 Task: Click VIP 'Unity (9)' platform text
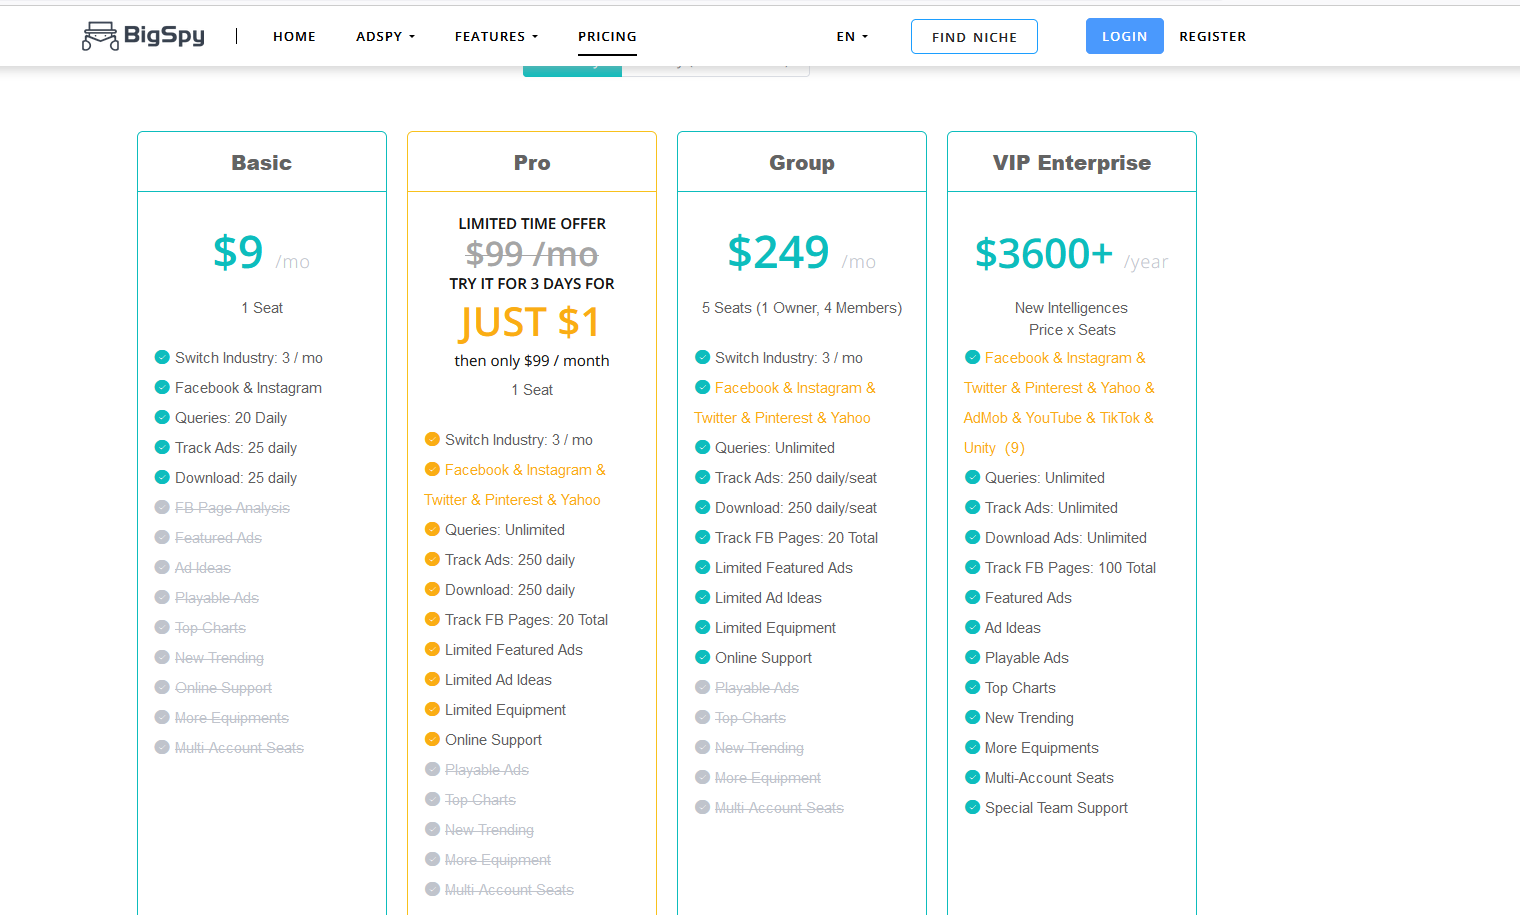(x=994, y=448)
